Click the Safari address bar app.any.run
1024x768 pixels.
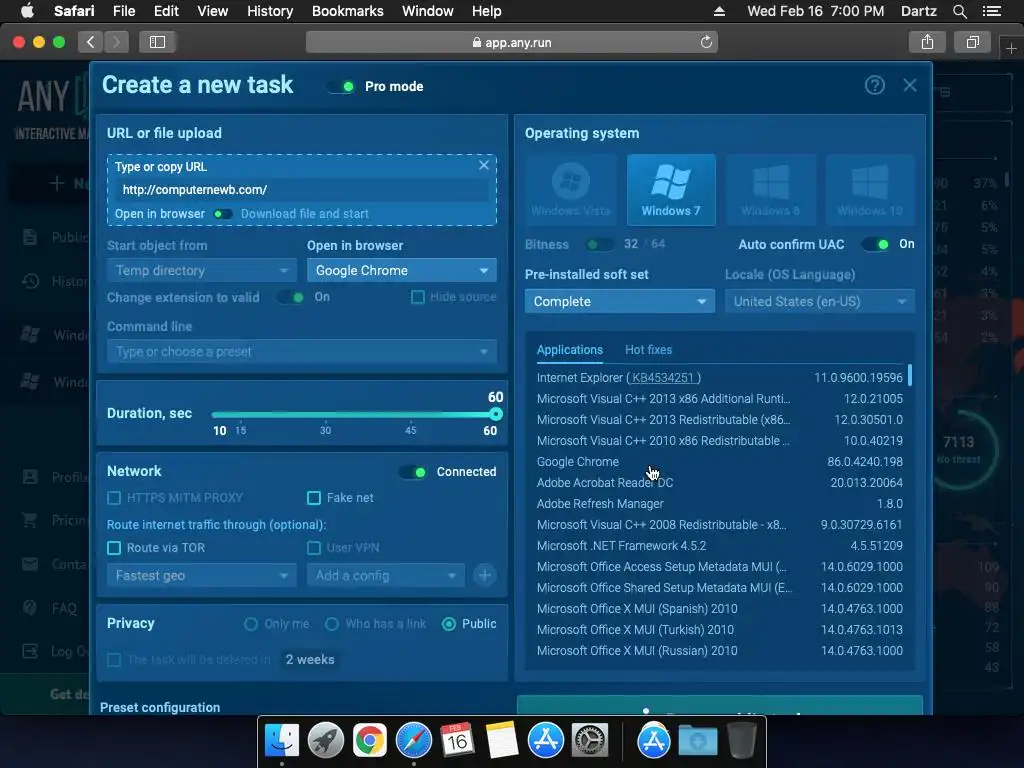click(x=512, y=42)
